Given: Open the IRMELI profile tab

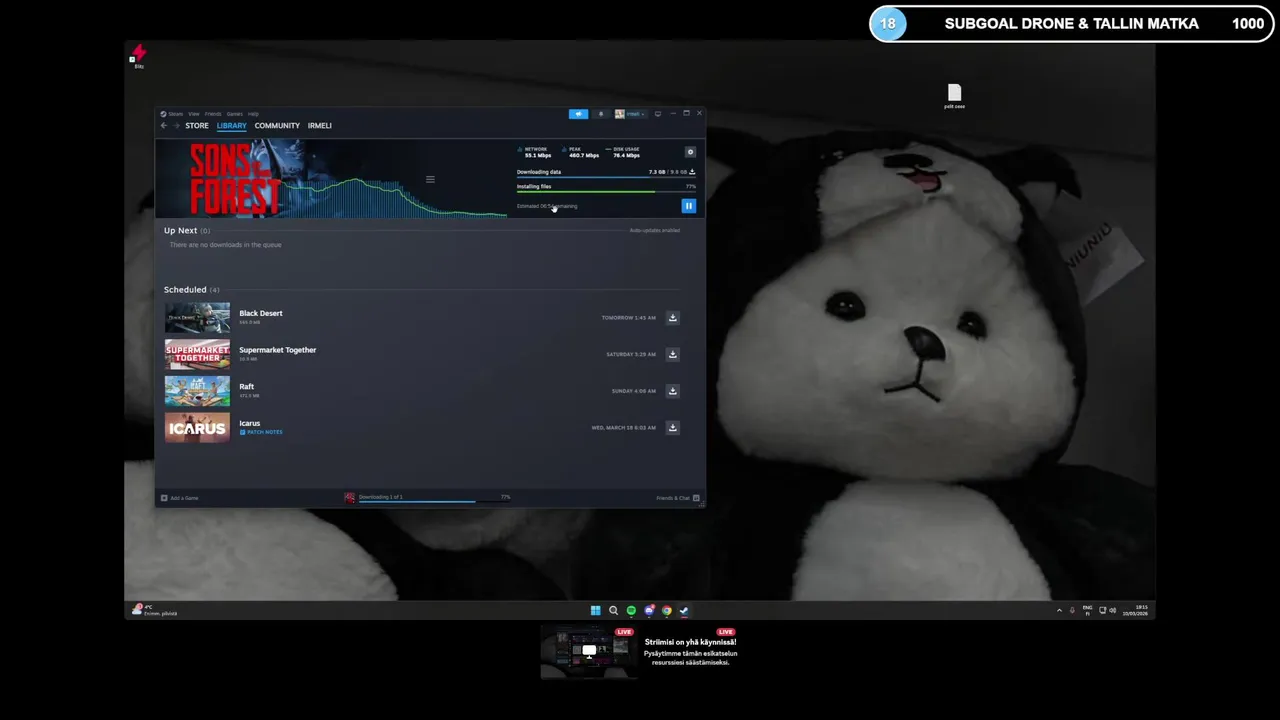Looking at the screenshot, I should tap(320, 126).
